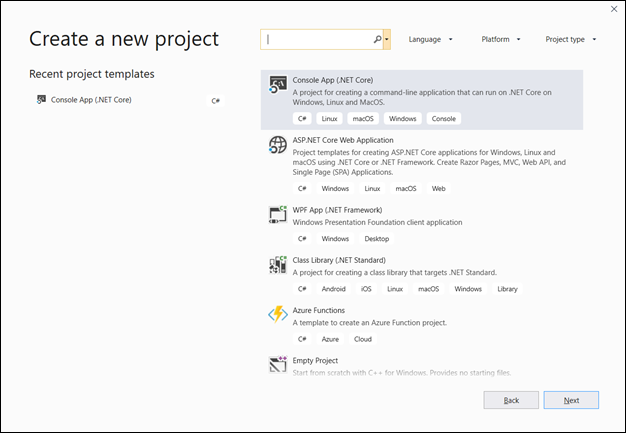Select the recent Console App (.NET Core) template
This screenshot has width=626, height=433.
91,100
